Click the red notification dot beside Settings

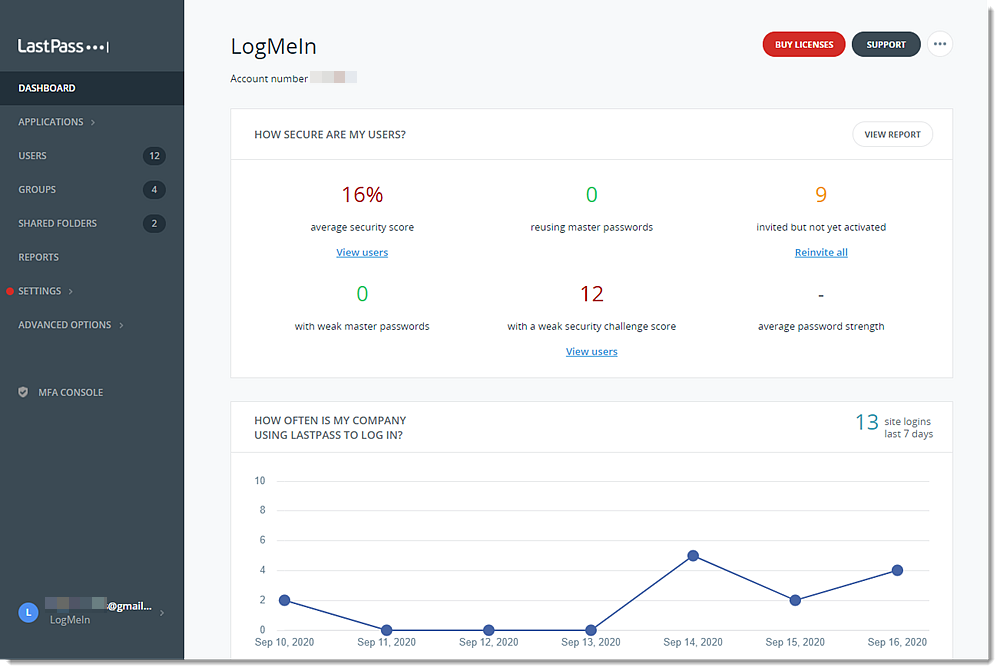(x=10, y=291)
